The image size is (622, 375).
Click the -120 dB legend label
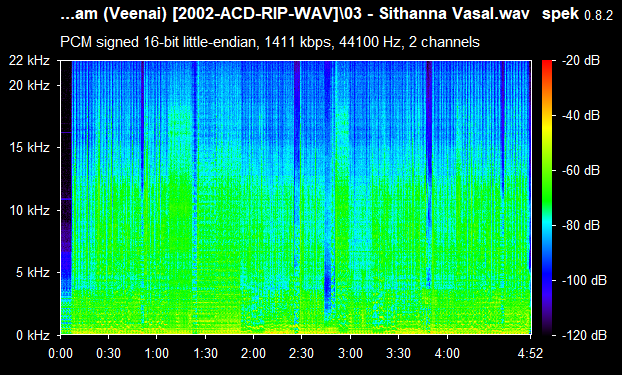(584, 335)
